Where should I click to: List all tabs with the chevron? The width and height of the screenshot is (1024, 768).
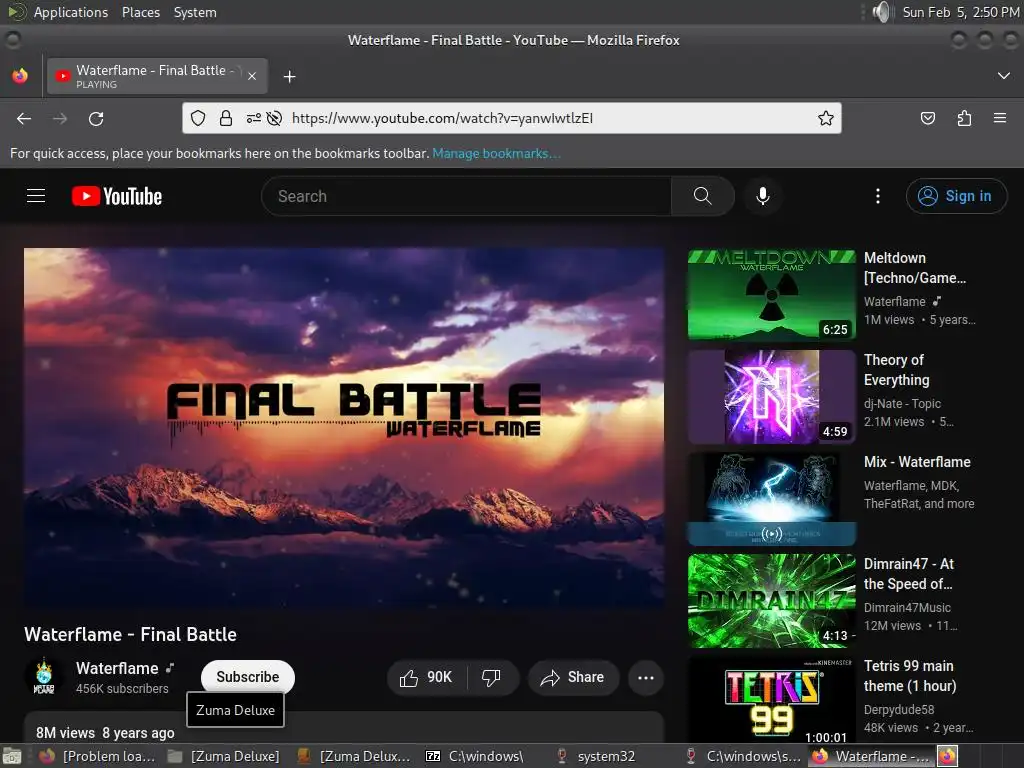1004,76
